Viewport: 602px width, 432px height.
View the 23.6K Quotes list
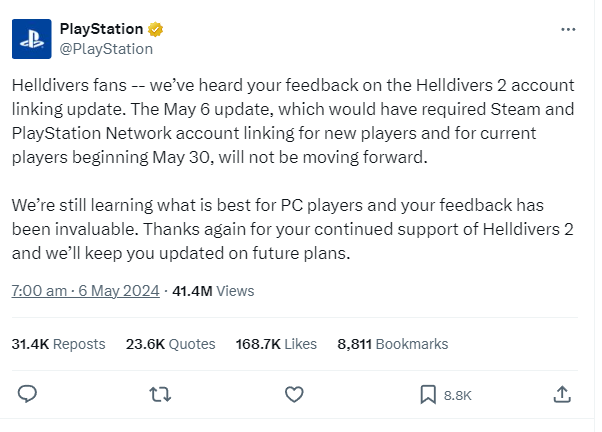170,344
